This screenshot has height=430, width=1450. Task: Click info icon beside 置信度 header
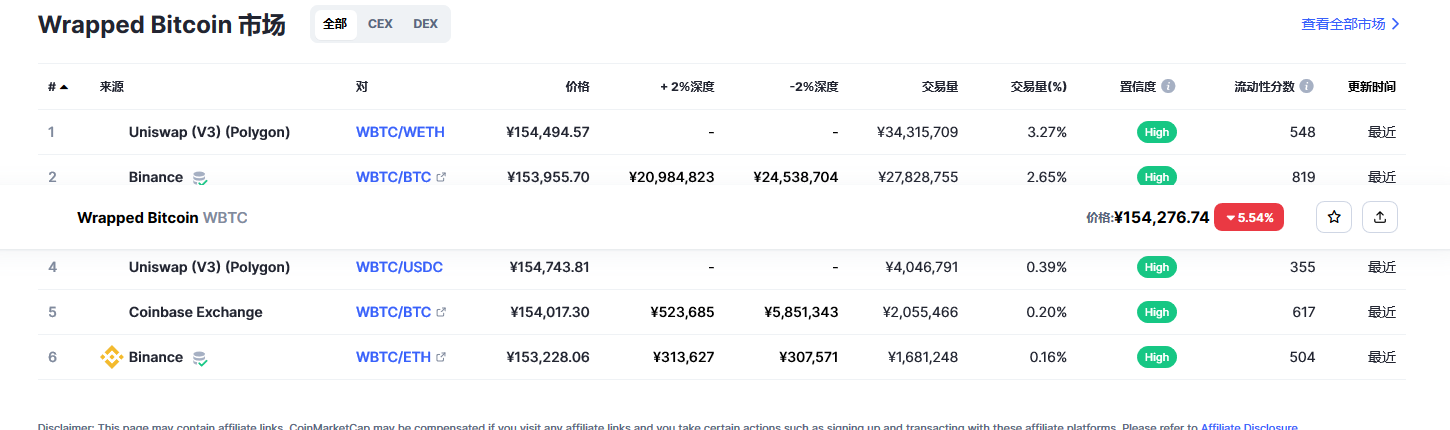click(x=1168, y=87)
